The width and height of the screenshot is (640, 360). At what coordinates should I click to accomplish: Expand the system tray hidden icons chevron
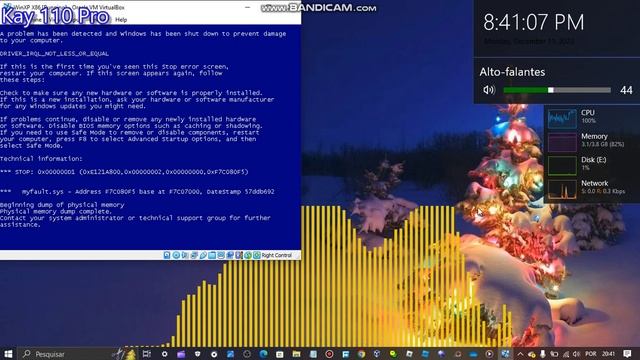click(520, 354)
